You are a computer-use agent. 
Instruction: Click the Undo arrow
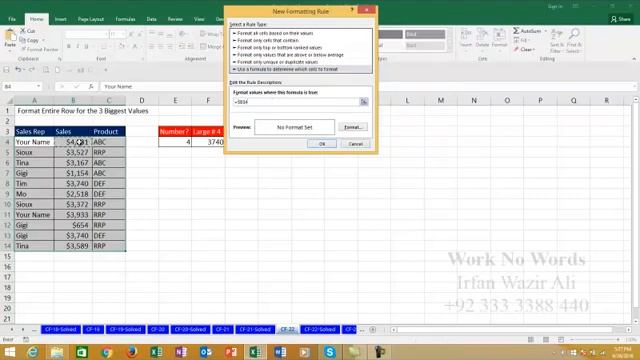pos(18,70)
